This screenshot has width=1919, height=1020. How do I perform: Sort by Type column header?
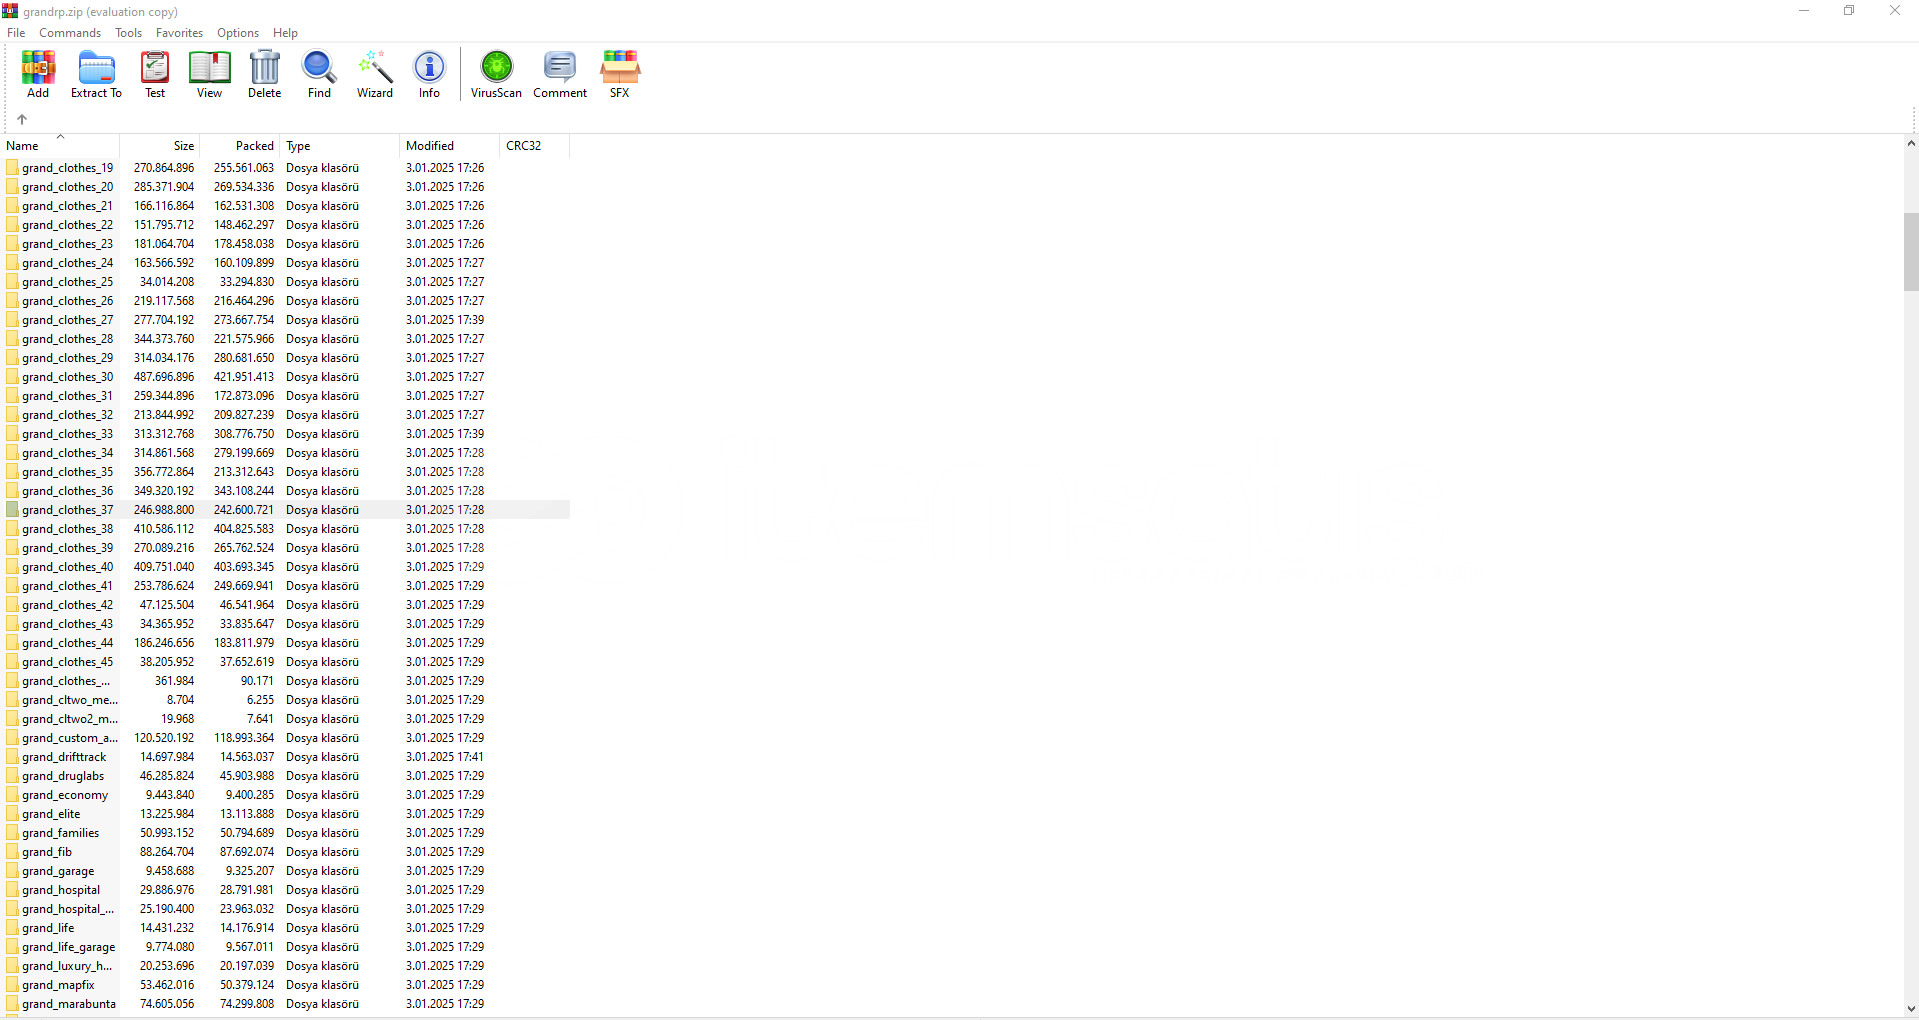pos(340,146)
